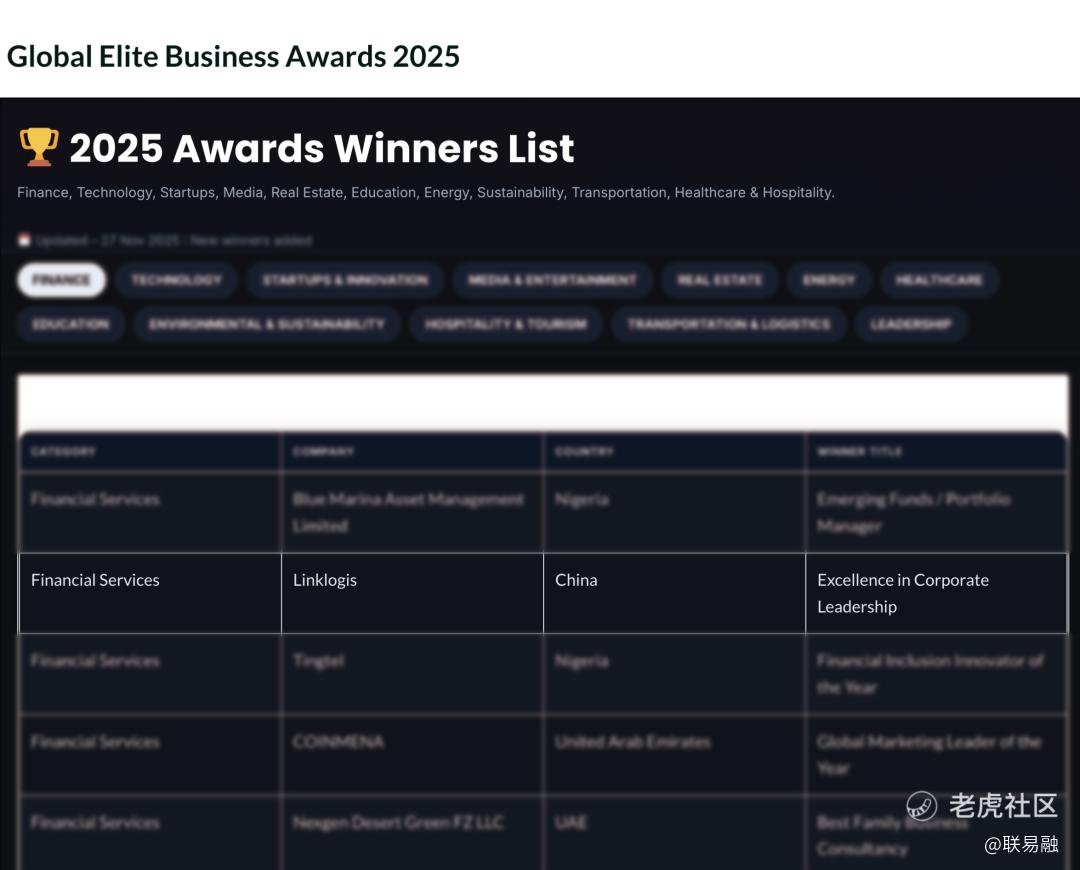Screen dimensions: 1080x870
Task: Click the Blue Marina Asset Management Limited cell
Action: pos(413,512)
